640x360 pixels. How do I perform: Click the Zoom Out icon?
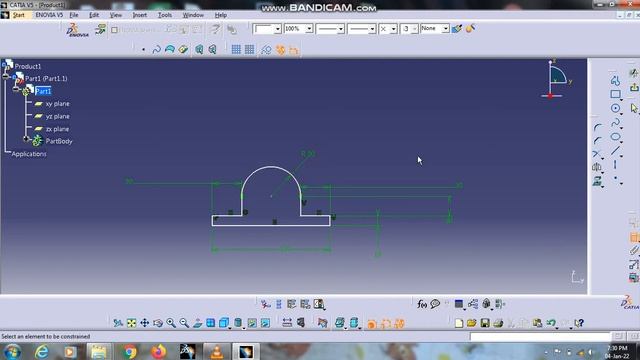184,323
